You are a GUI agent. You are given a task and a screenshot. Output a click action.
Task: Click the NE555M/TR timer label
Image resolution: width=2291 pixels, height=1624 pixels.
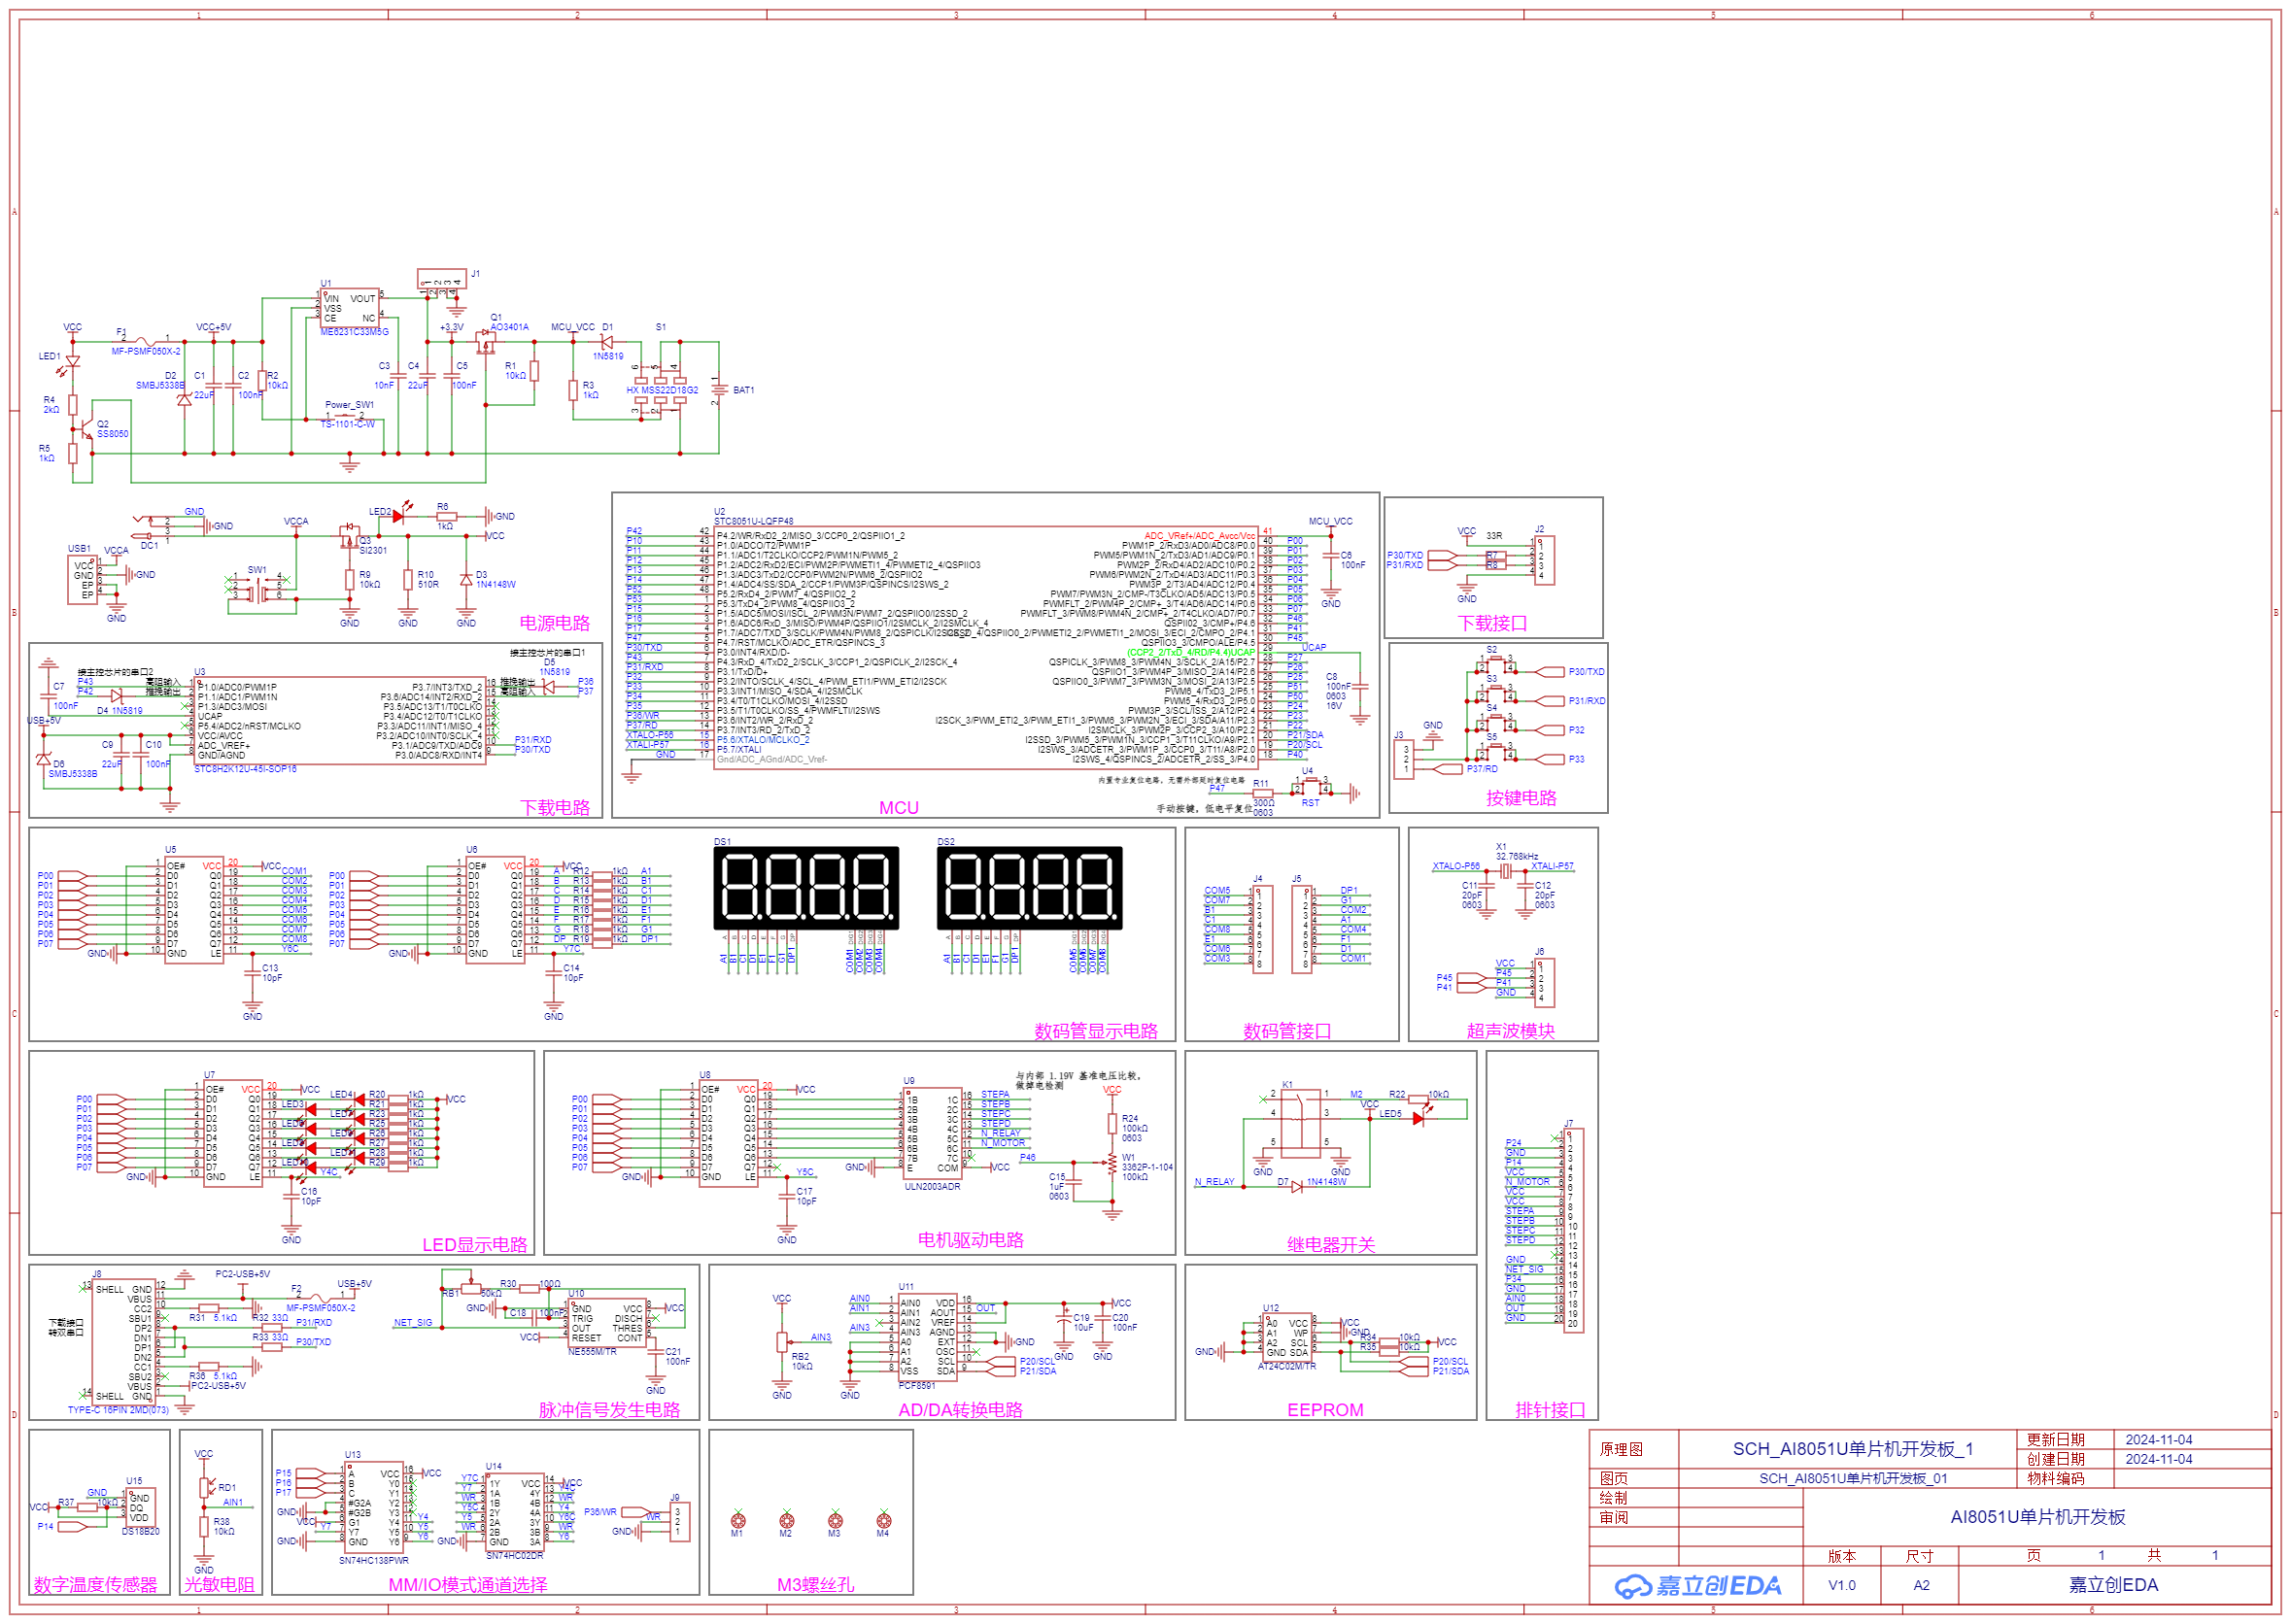pos(592,1352)
